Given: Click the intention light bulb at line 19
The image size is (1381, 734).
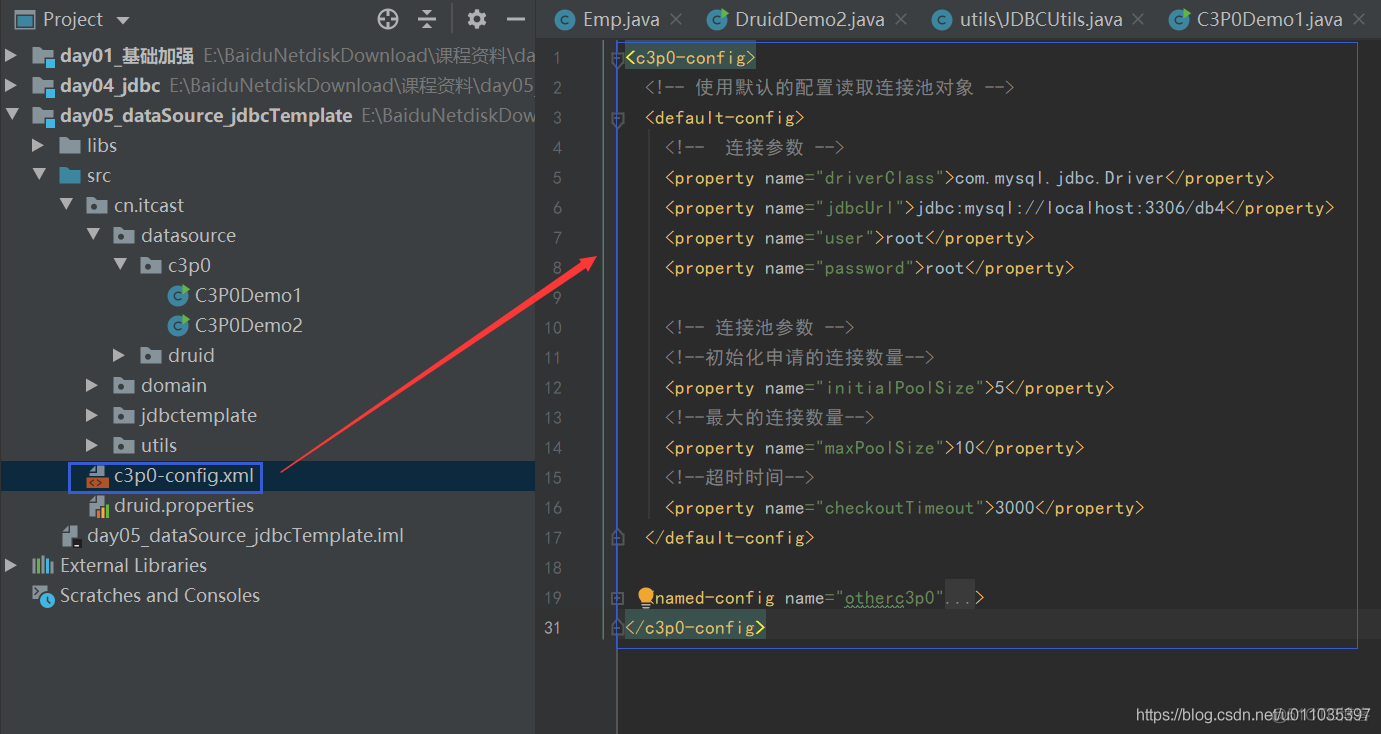Looking at the screenshot, I should point(646,598).
